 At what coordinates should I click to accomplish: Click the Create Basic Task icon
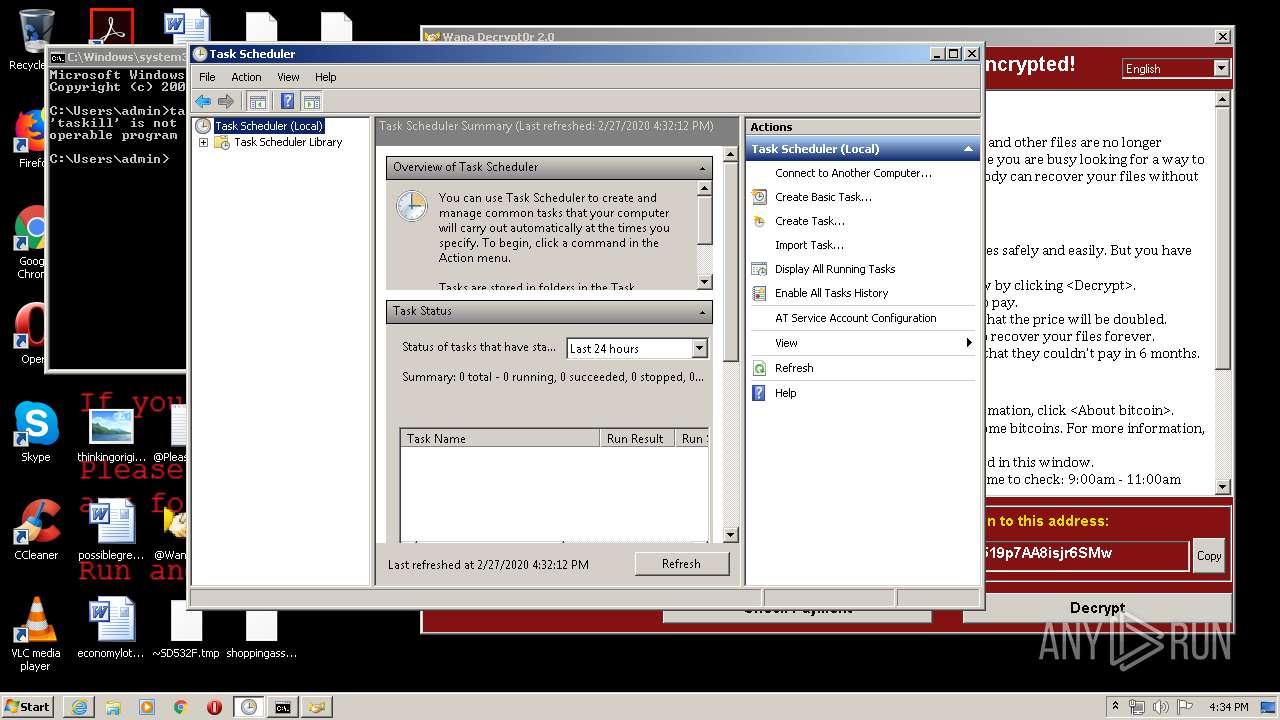(x=759, y=197)
